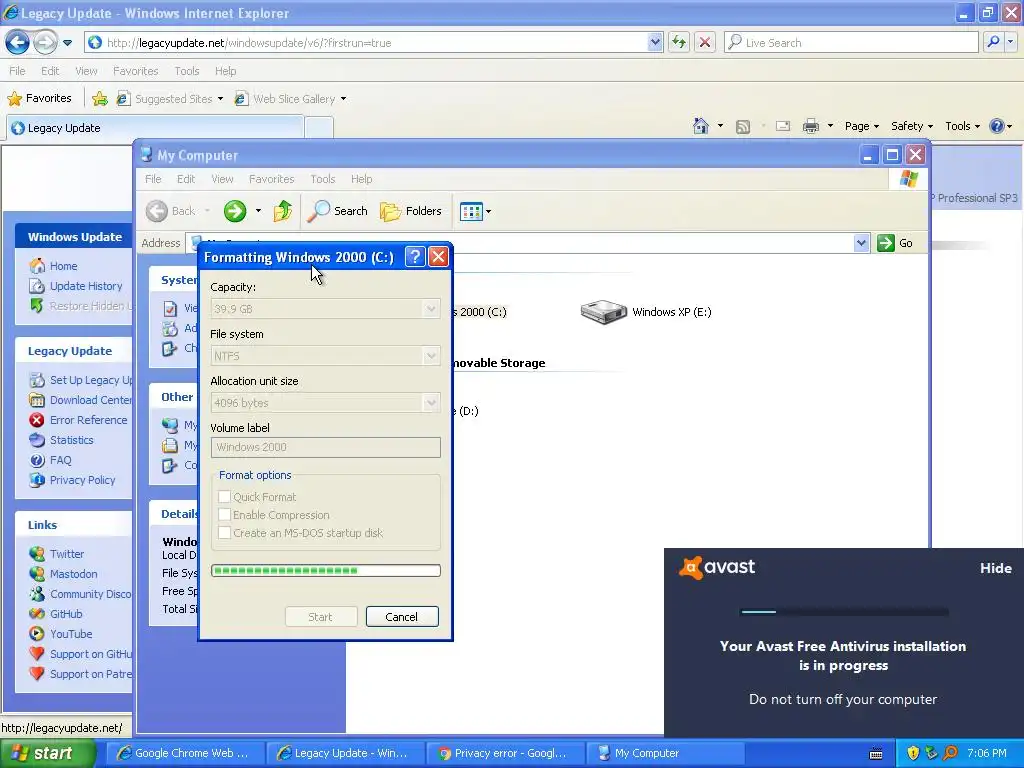Open the IE File menu
The width and height of the screenshot is (1024, 768).
click(x=18, y=71)
